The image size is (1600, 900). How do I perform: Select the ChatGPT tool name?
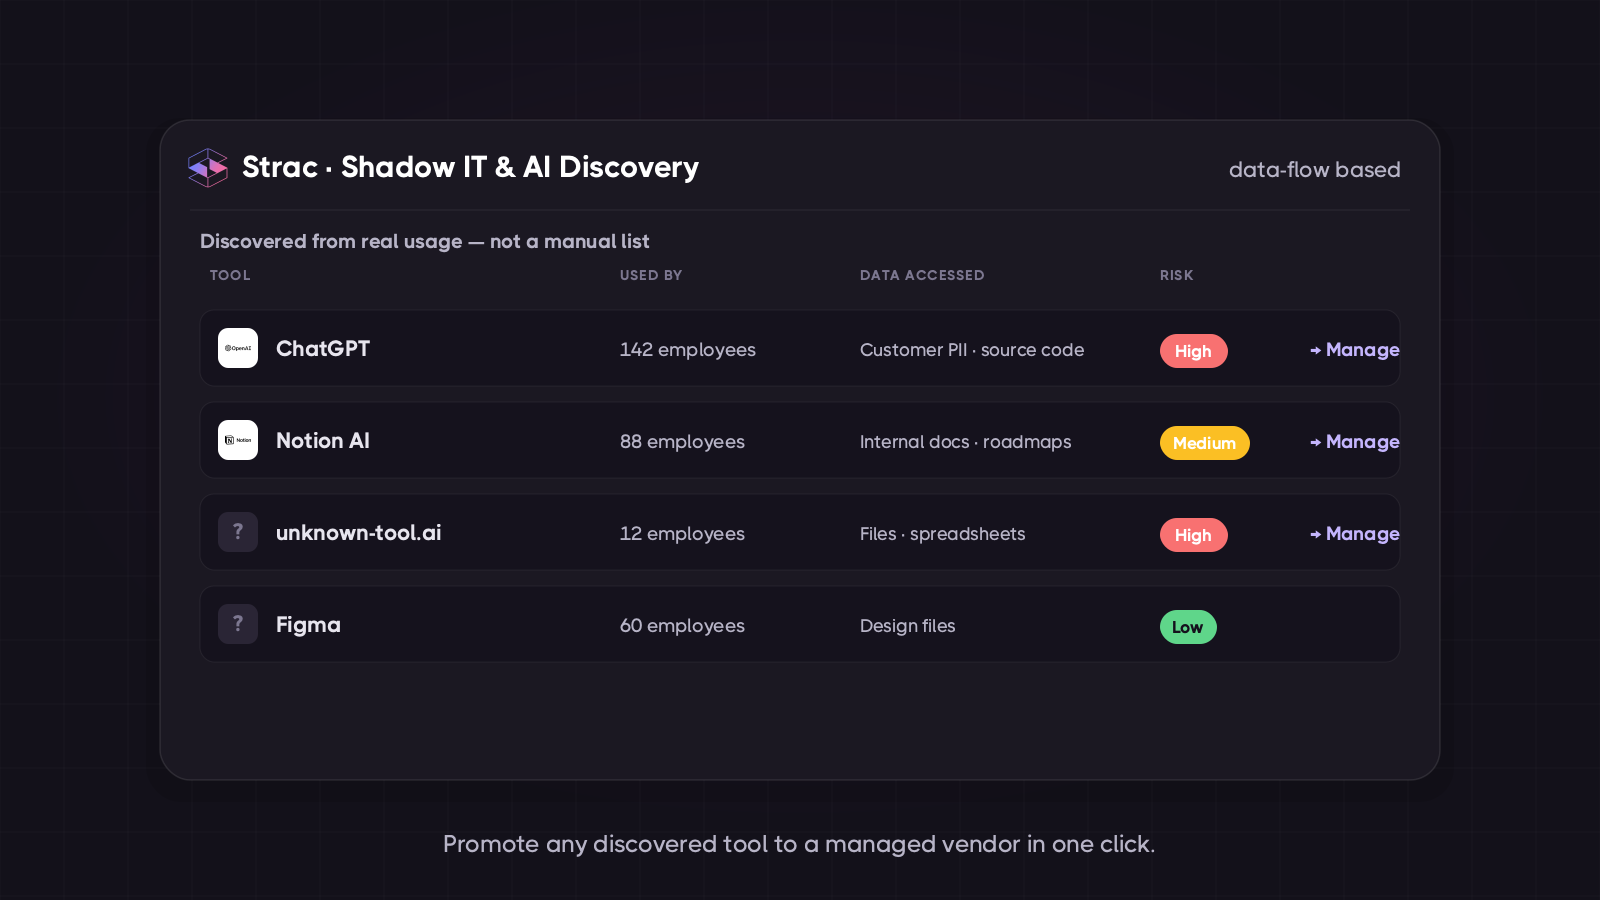pyautogui.click(x=323, y=349)
